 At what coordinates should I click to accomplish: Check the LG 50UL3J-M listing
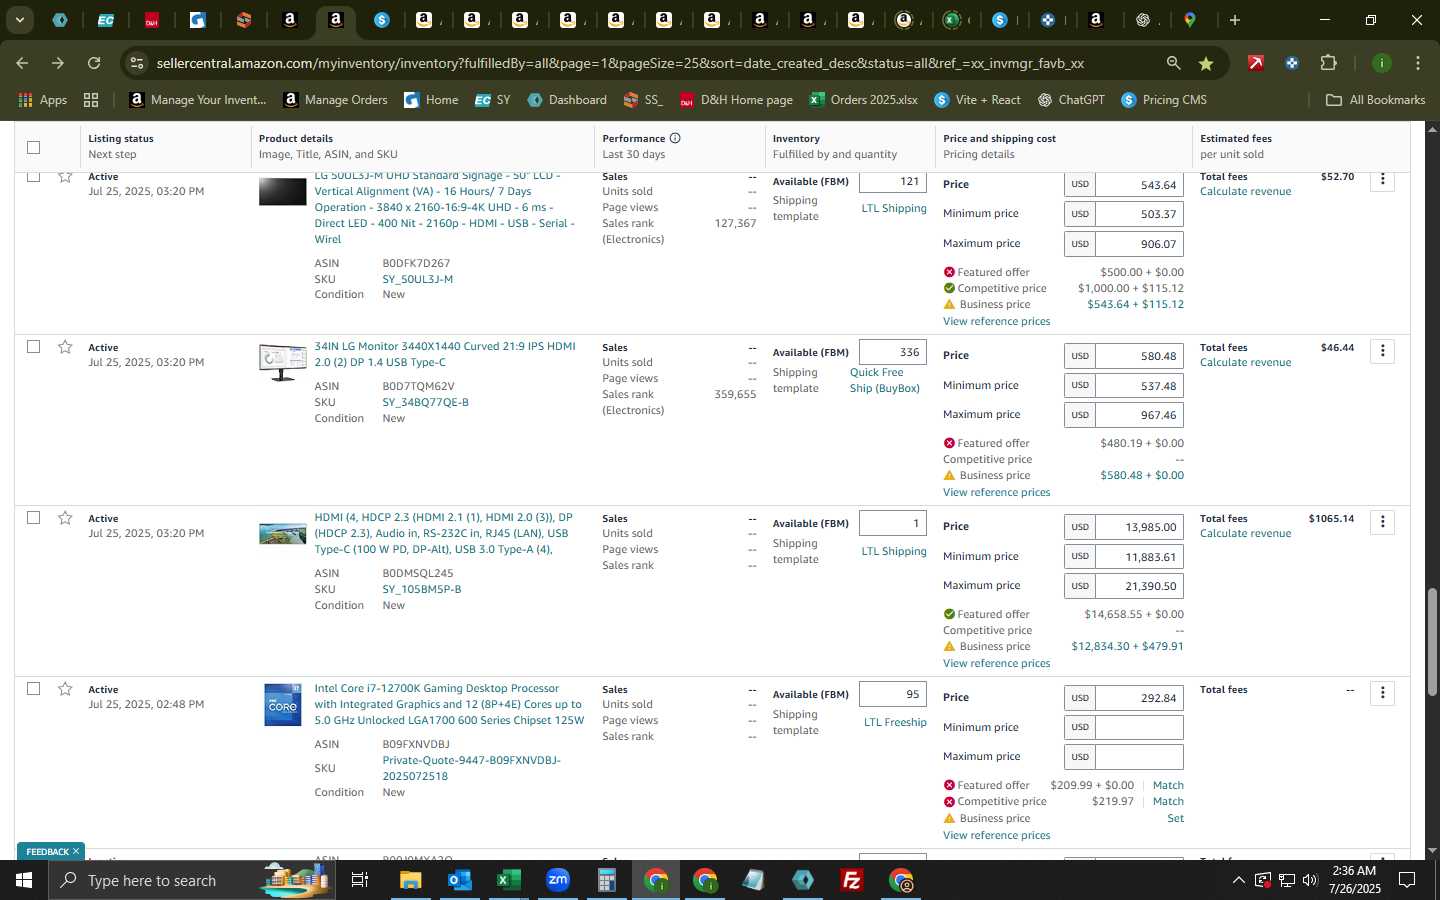[33, 177]
